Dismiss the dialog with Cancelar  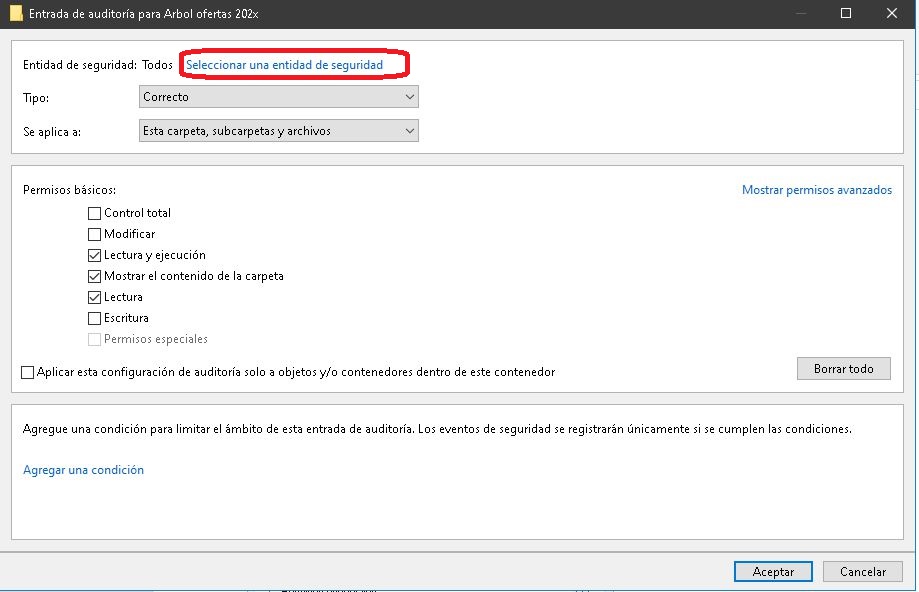pos(862,572)
